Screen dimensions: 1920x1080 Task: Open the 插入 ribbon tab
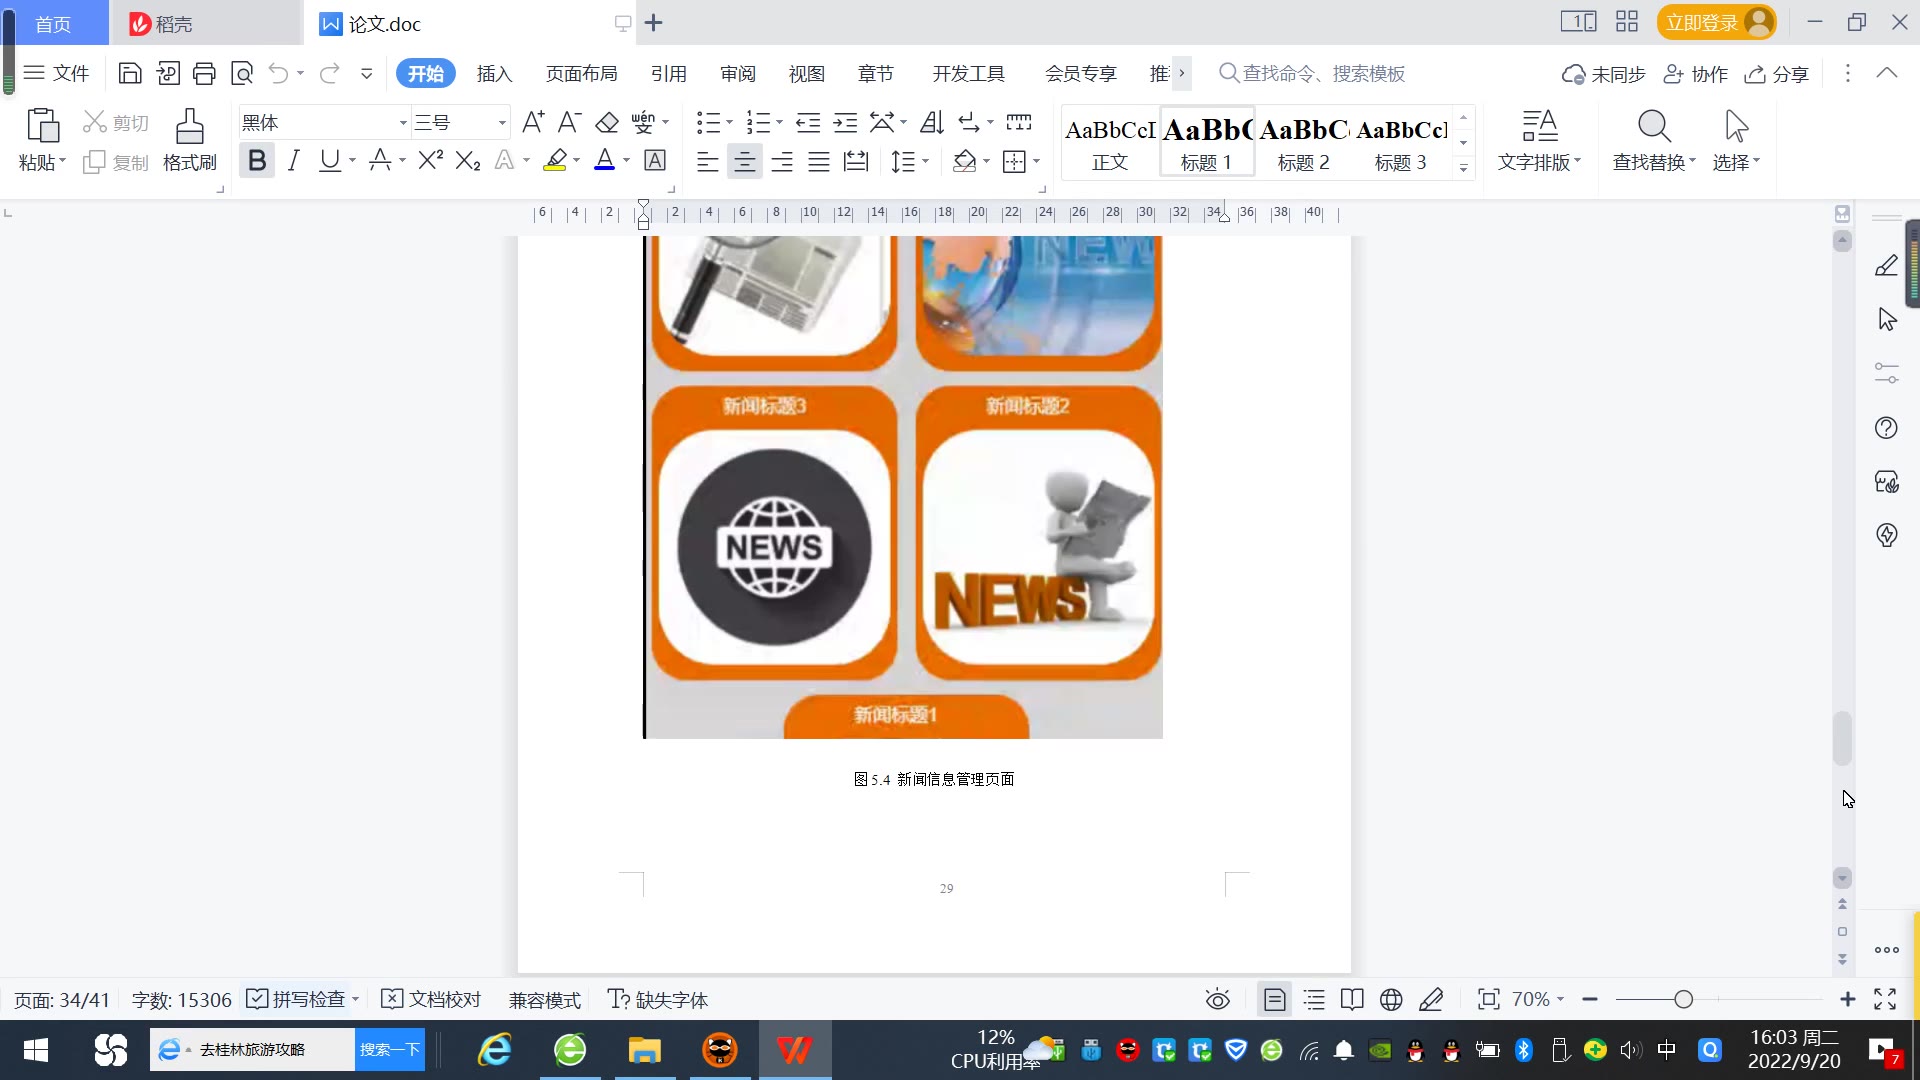coord(494,73)
